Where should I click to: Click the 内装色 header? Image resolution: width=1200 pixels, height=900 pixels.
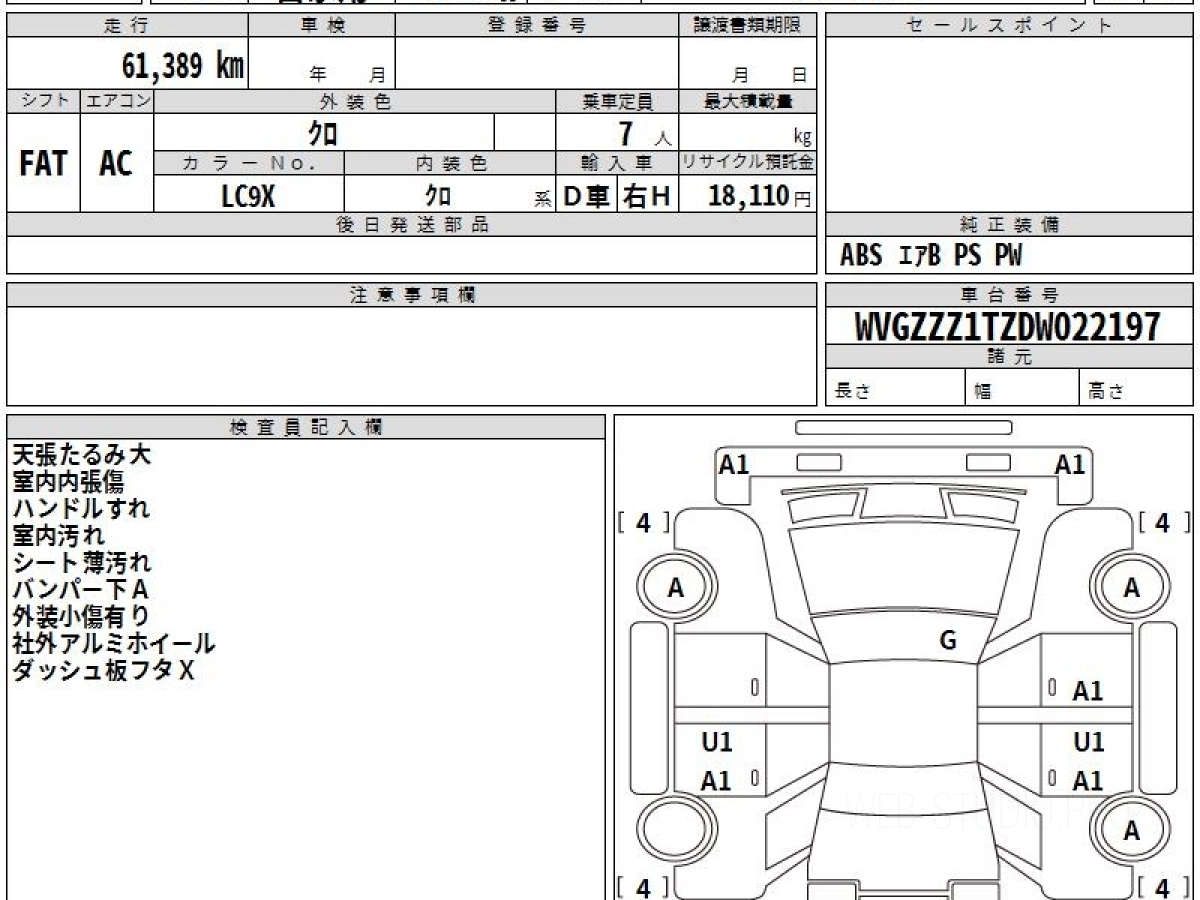pyautogui.click(x=450, y=163)
